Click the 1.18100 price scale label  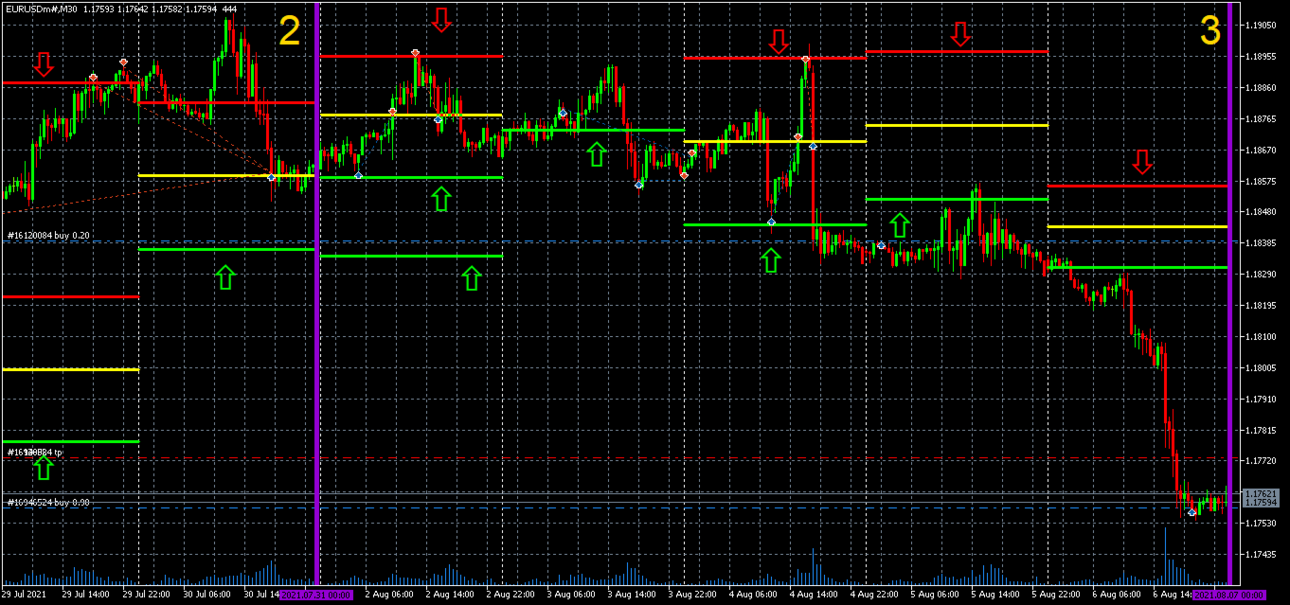click(1262, 336)
